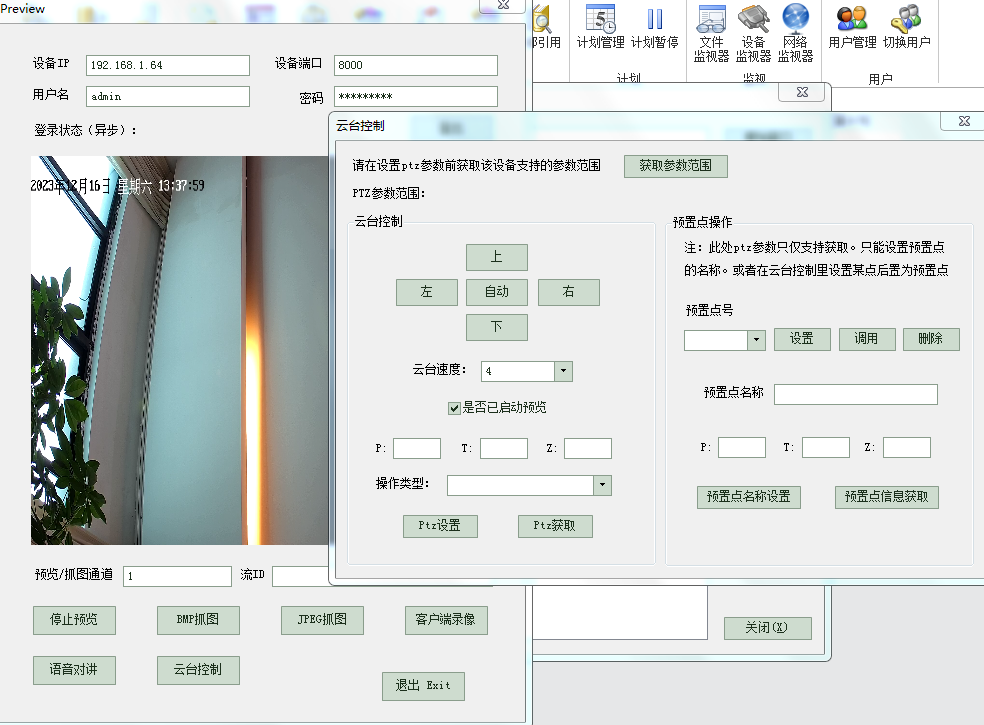The height and width of the screenshot is (725, 984).
Task: Click the 退出 Exit button
Action: point(423,686)
